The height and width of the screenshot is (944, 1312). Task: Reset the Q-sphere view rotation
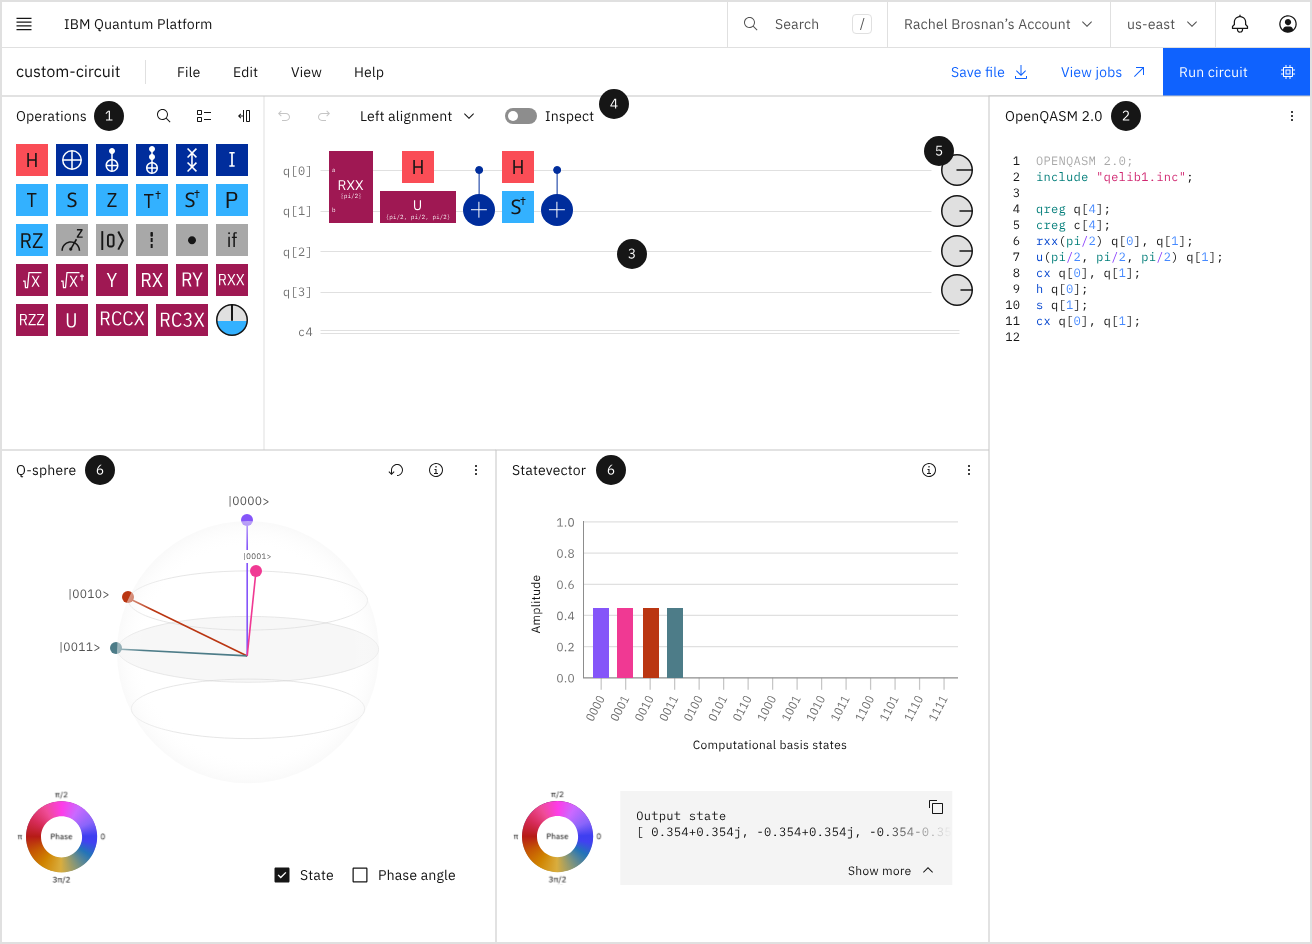click(396, 470)
